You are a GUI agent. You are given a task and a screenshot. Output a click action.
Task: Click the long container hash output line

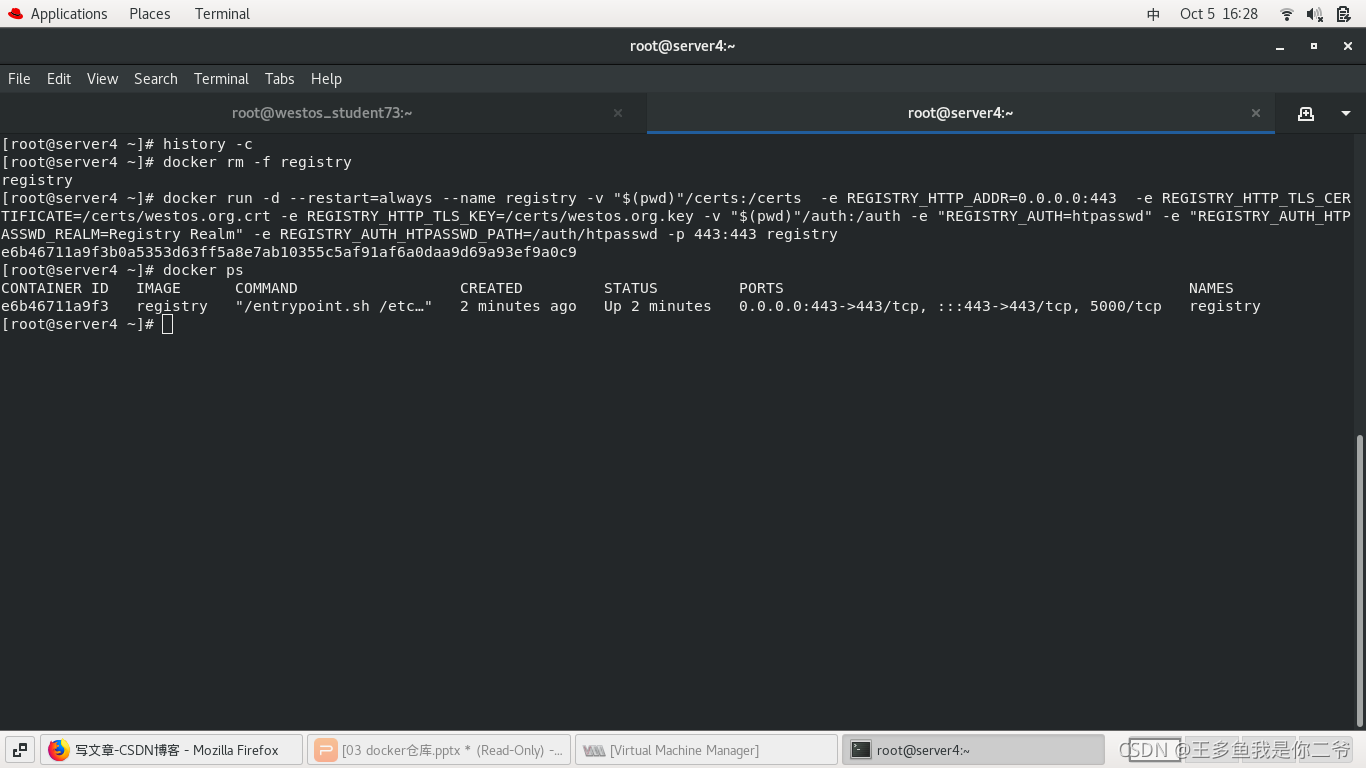289,252
